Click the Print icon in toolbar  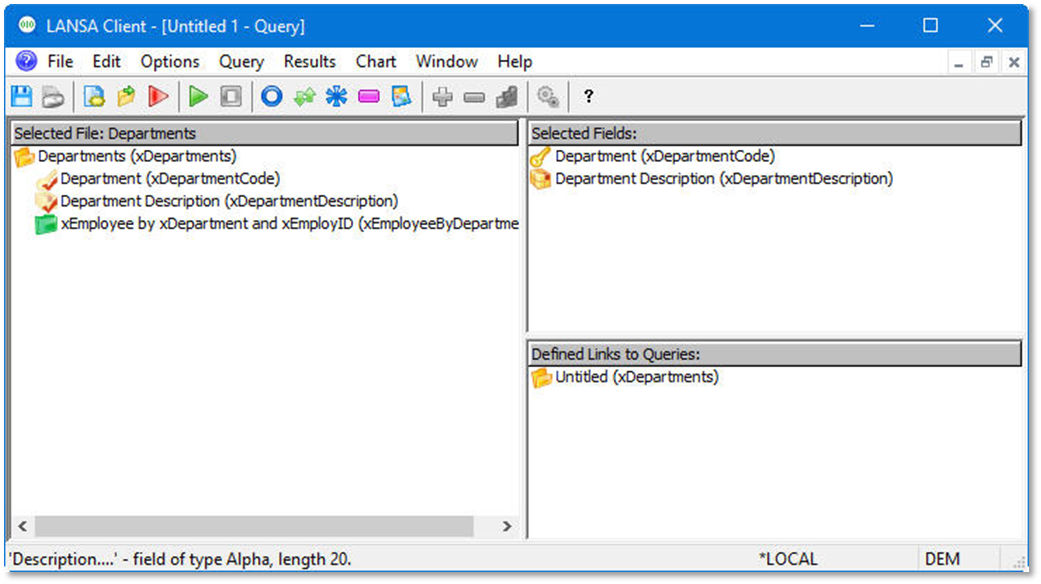pos(53,97)
